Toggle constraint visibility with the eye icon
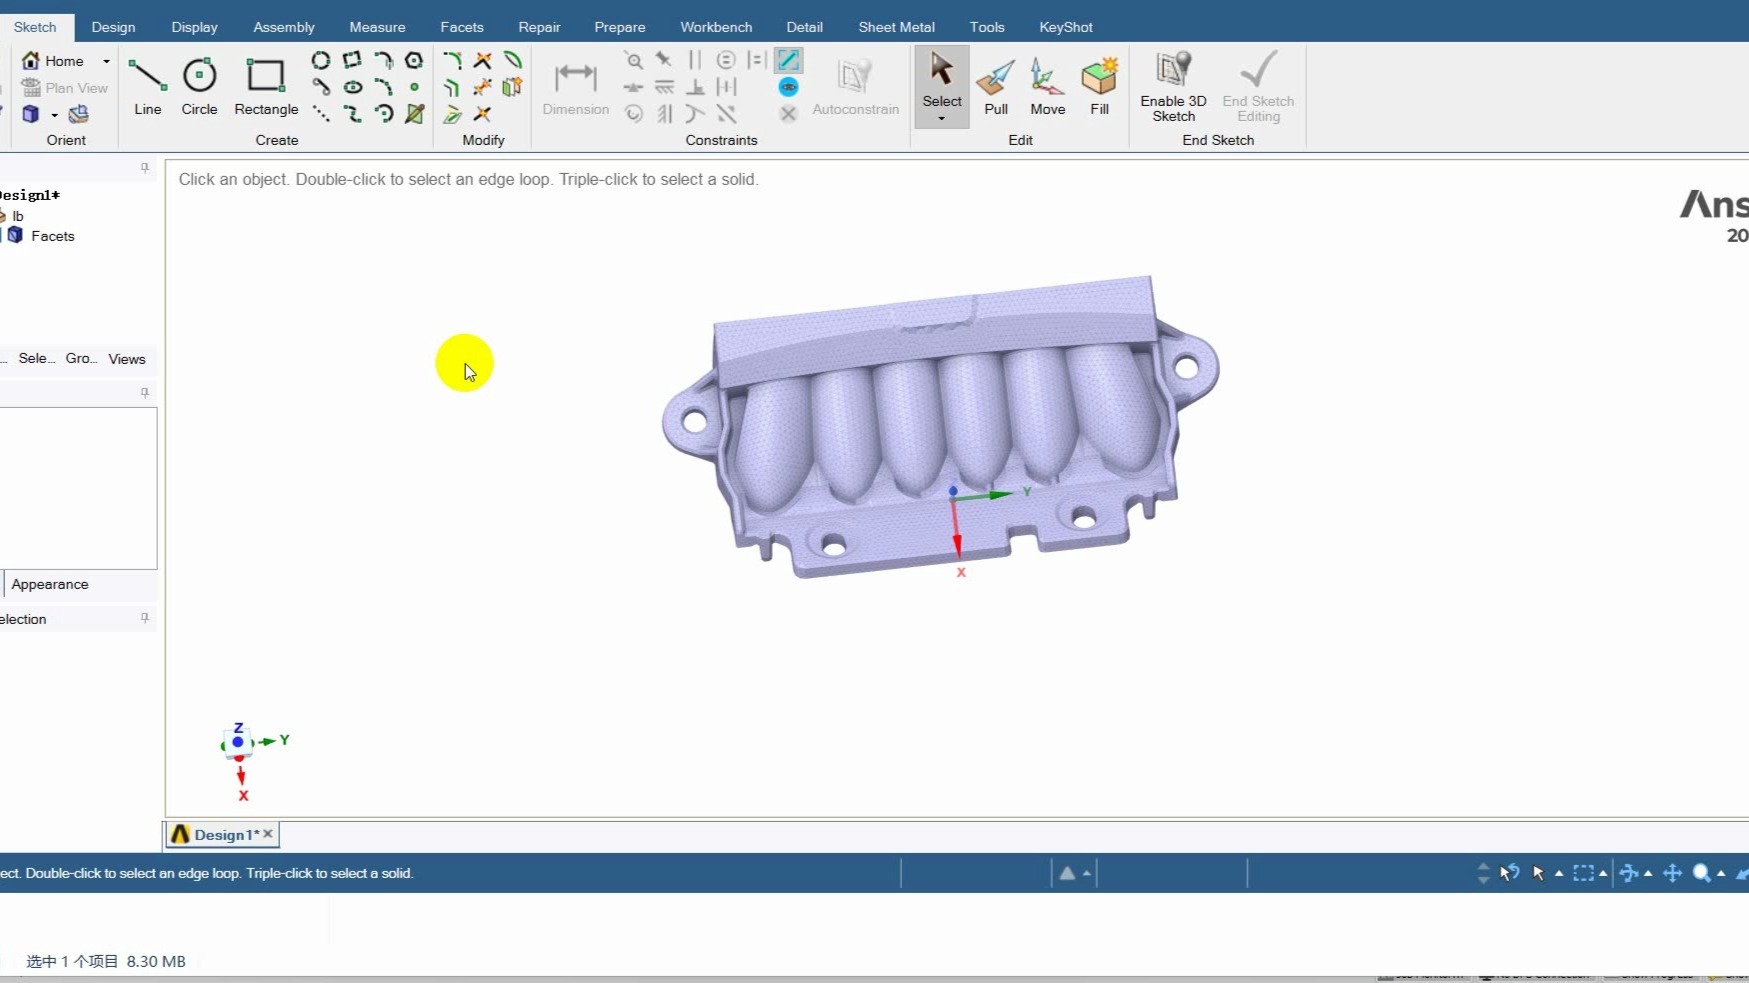Screen dimensions: 1749x983 coord(789,88)
